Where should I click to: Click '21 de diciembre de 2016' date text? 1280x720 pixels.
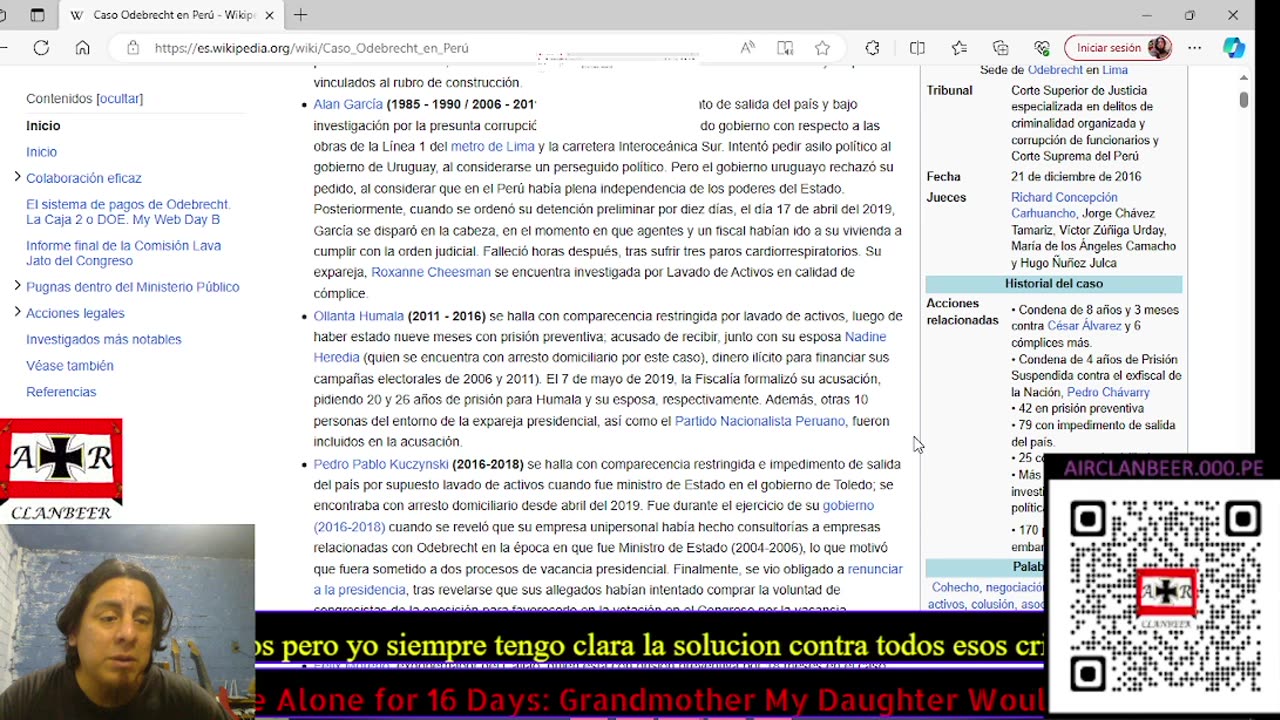[x=1076, y=177]
